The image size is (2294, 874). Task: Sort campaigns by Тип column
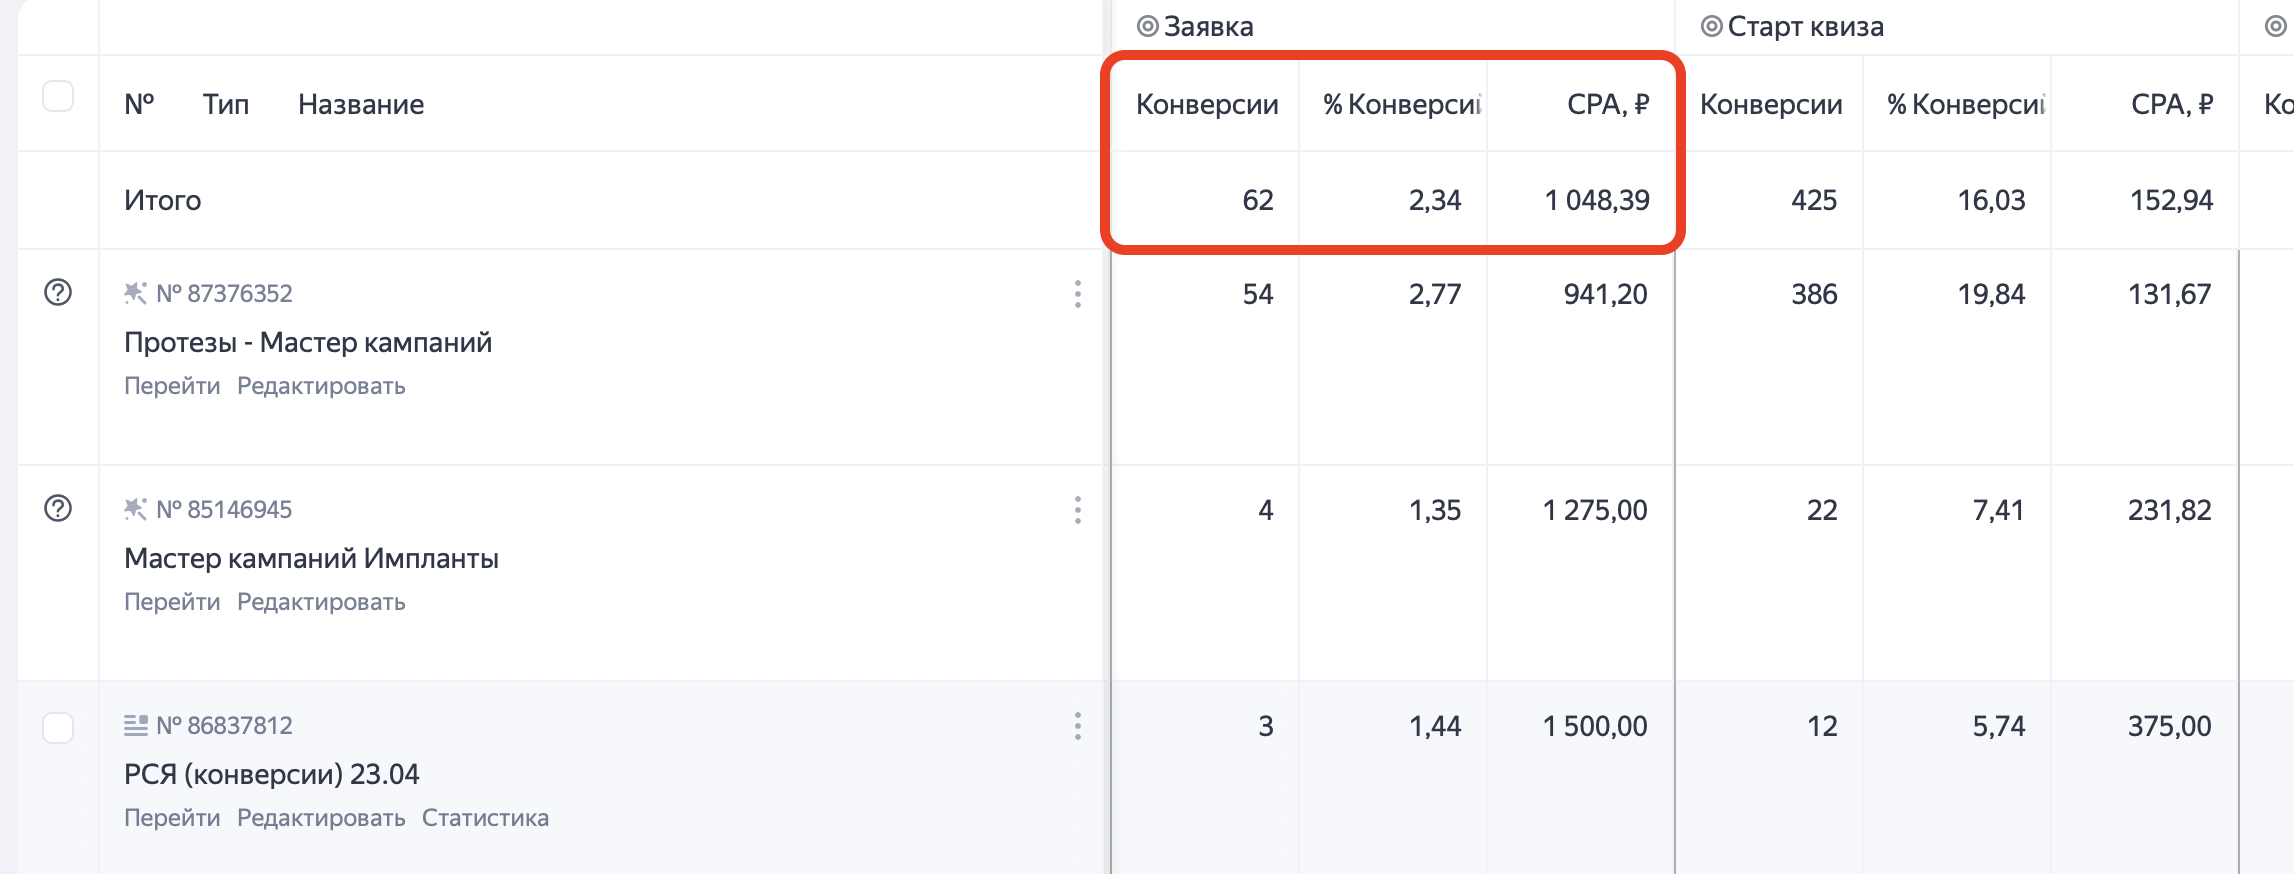tap(226, 104)
